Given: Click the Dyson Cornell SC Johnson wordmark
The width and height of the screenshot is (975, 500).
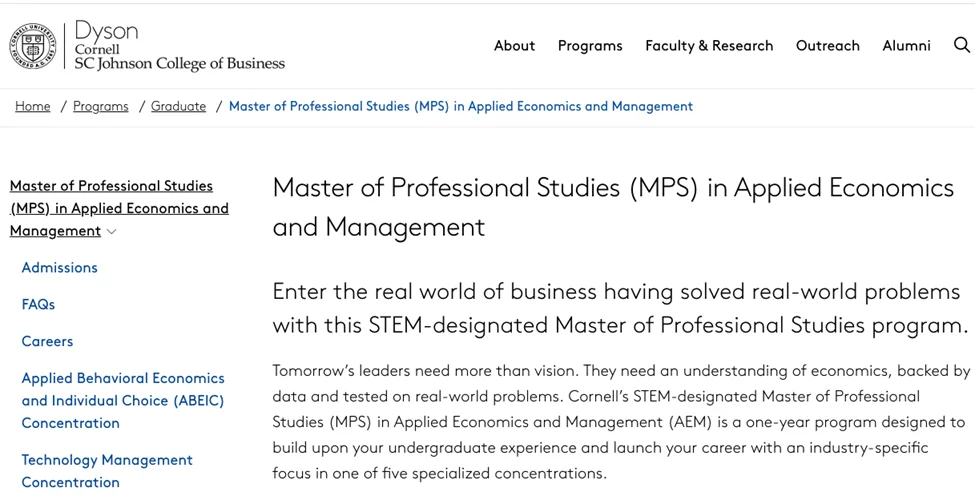Looking at the screenshot, I should click(x=179, y=47).
